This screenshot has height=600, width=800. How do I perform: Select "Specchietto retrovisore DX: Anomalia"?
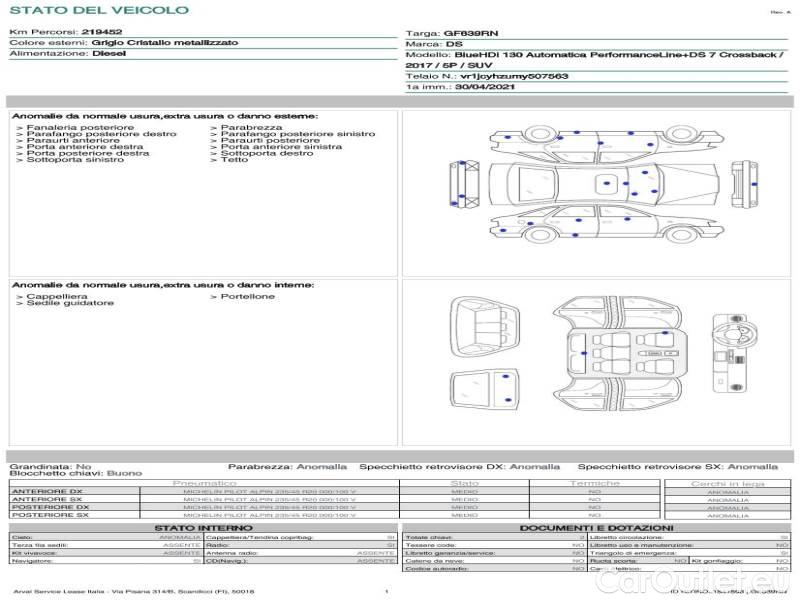point(459,467)
